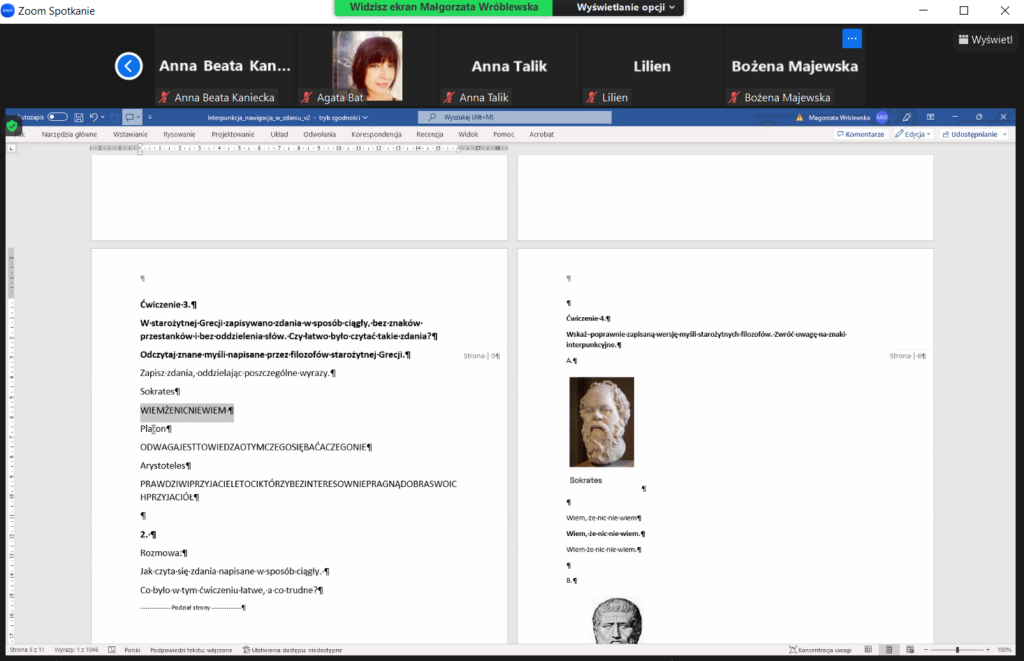
Task: Click the pen icon in Word title bar
Action: point(907,117)
